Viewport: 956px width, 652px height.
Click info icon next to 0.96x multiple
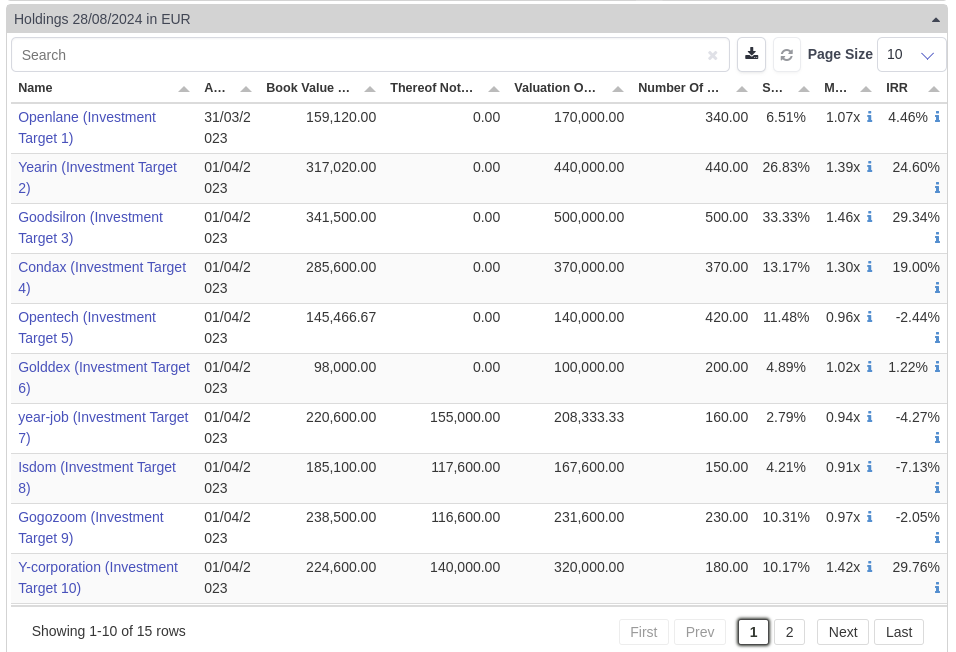click(x=869, y=317)
